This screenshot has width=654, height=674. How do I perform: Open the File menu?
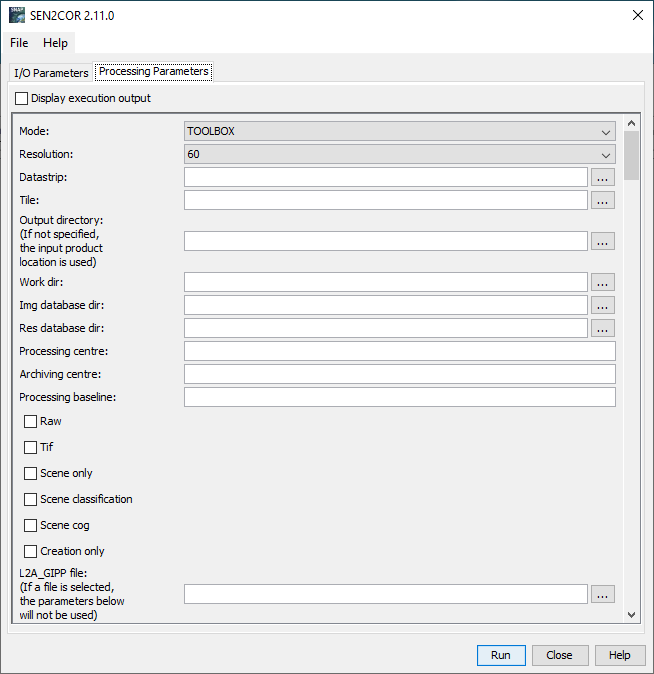click(19, 43)
